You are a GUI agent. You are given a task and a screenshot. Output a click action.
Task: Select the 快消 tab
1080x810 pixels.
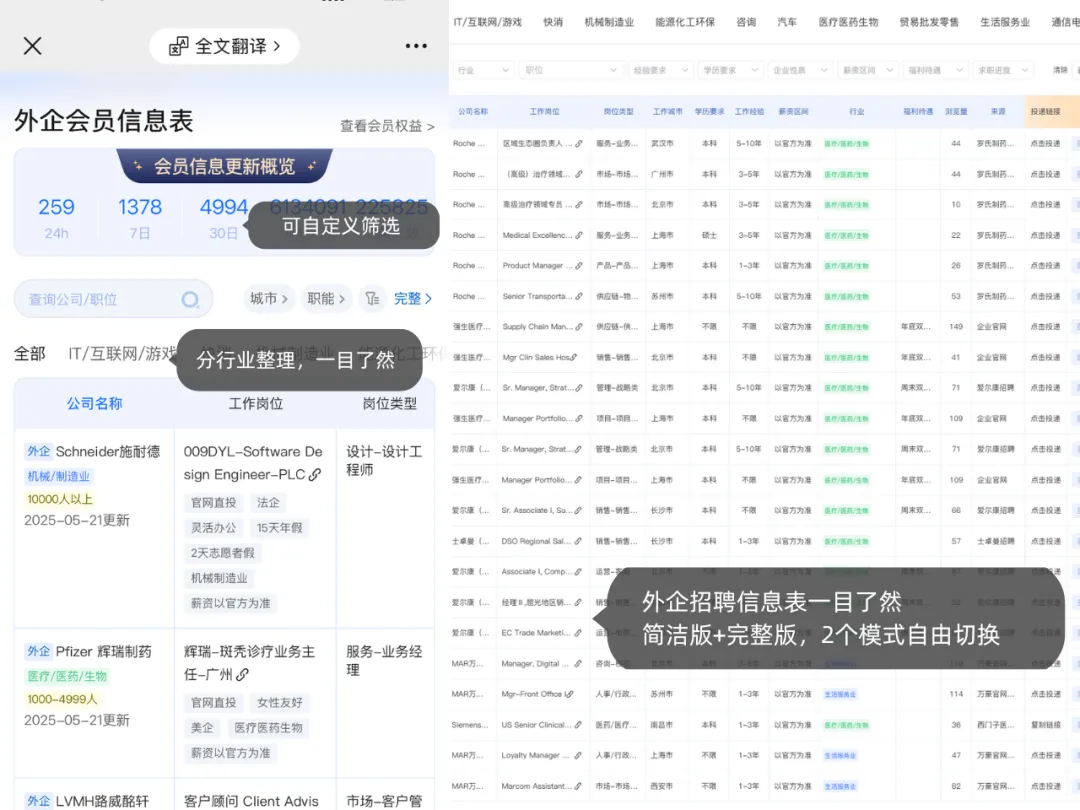coord(553,22)
